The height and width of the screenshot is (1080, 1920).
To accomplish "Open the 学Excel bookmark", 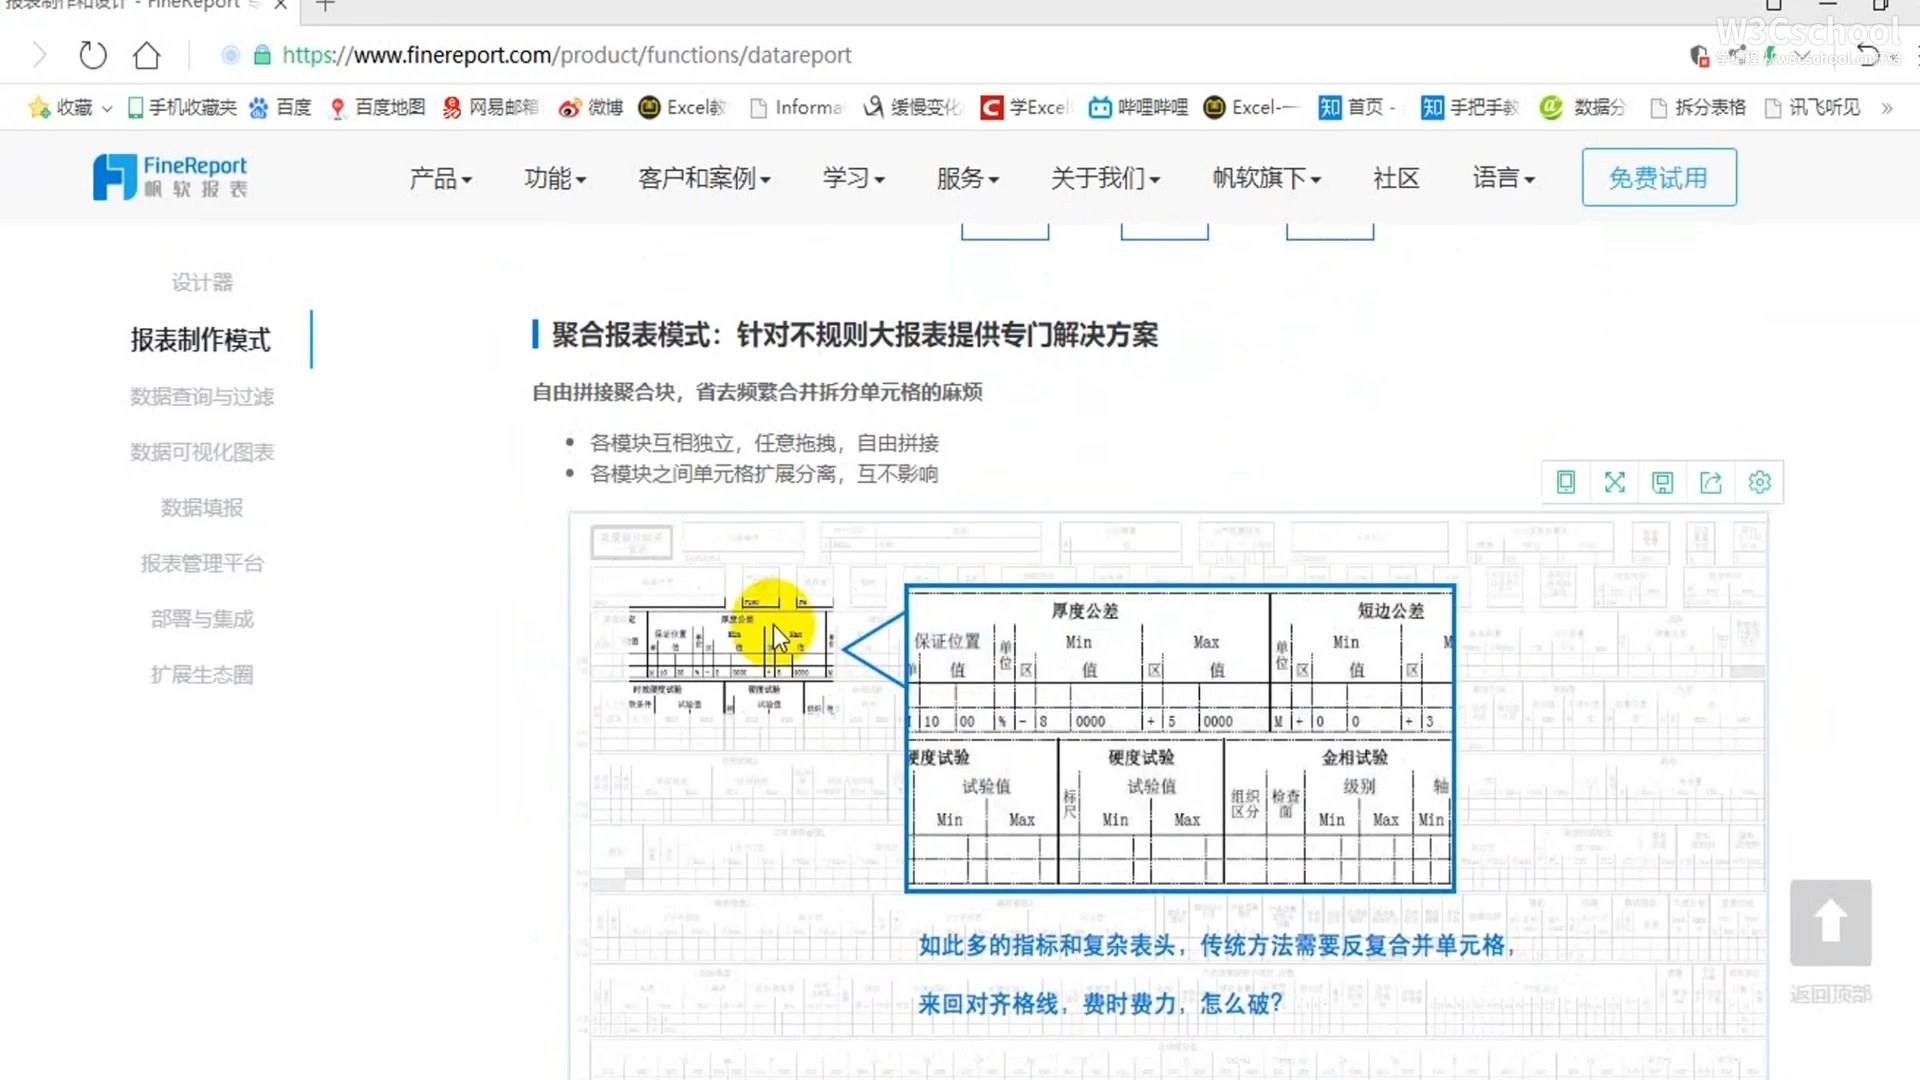I will [1025, 107].
